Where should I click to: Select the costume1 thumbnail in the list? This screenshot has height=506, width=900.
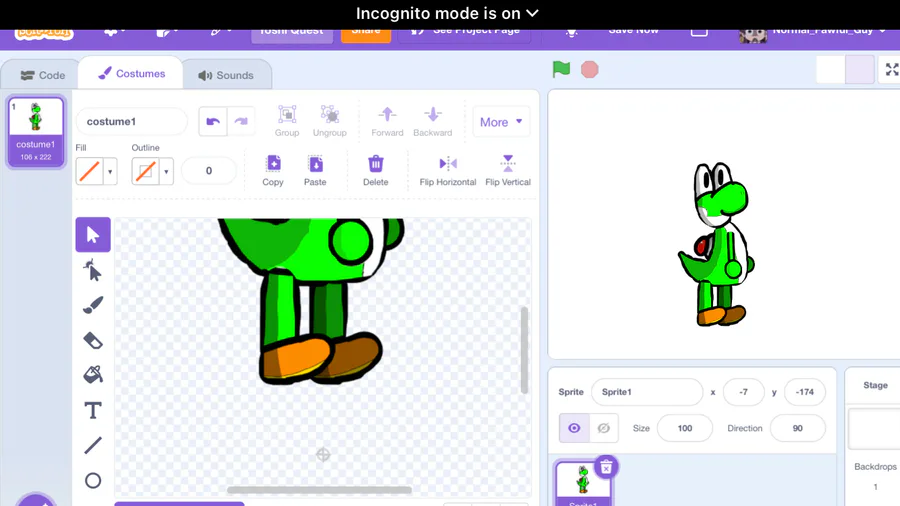[x=36, y=131]
